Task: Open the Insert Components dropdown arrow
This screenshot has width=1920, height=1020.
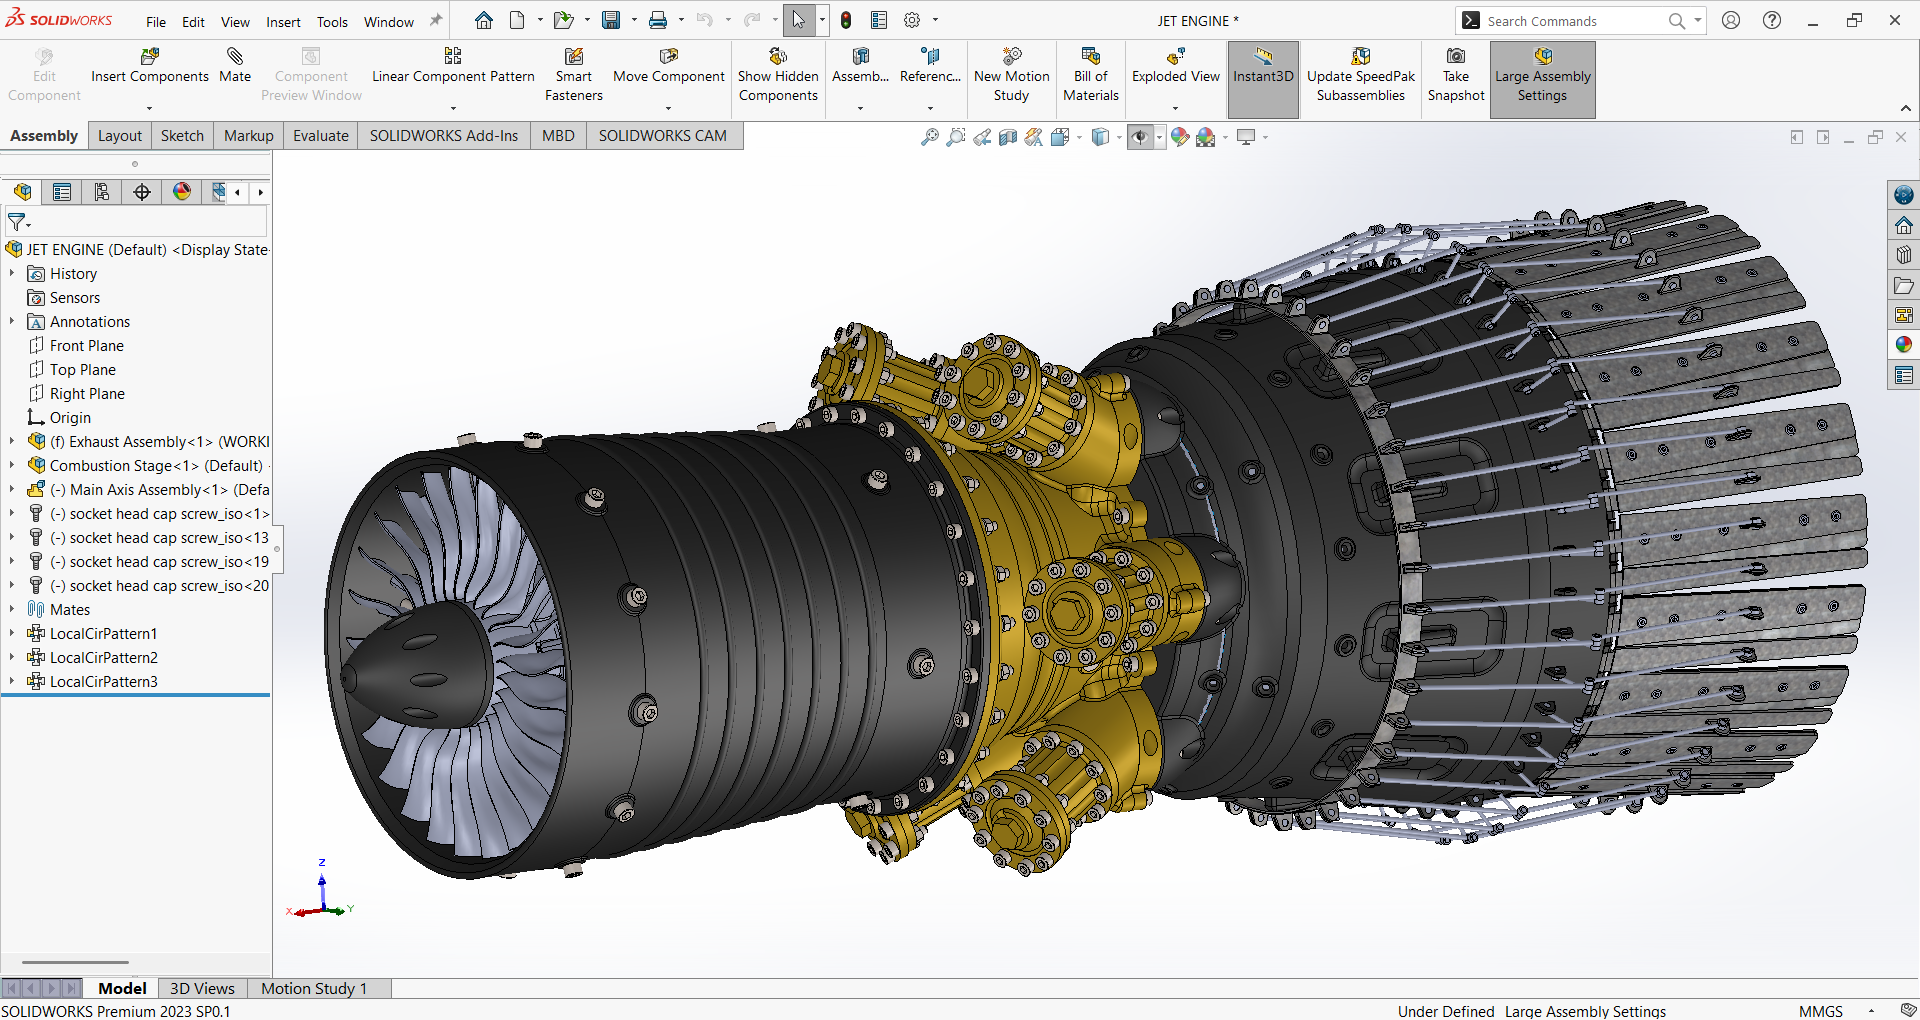Action: pyautogui.click(x=149, y=108)
